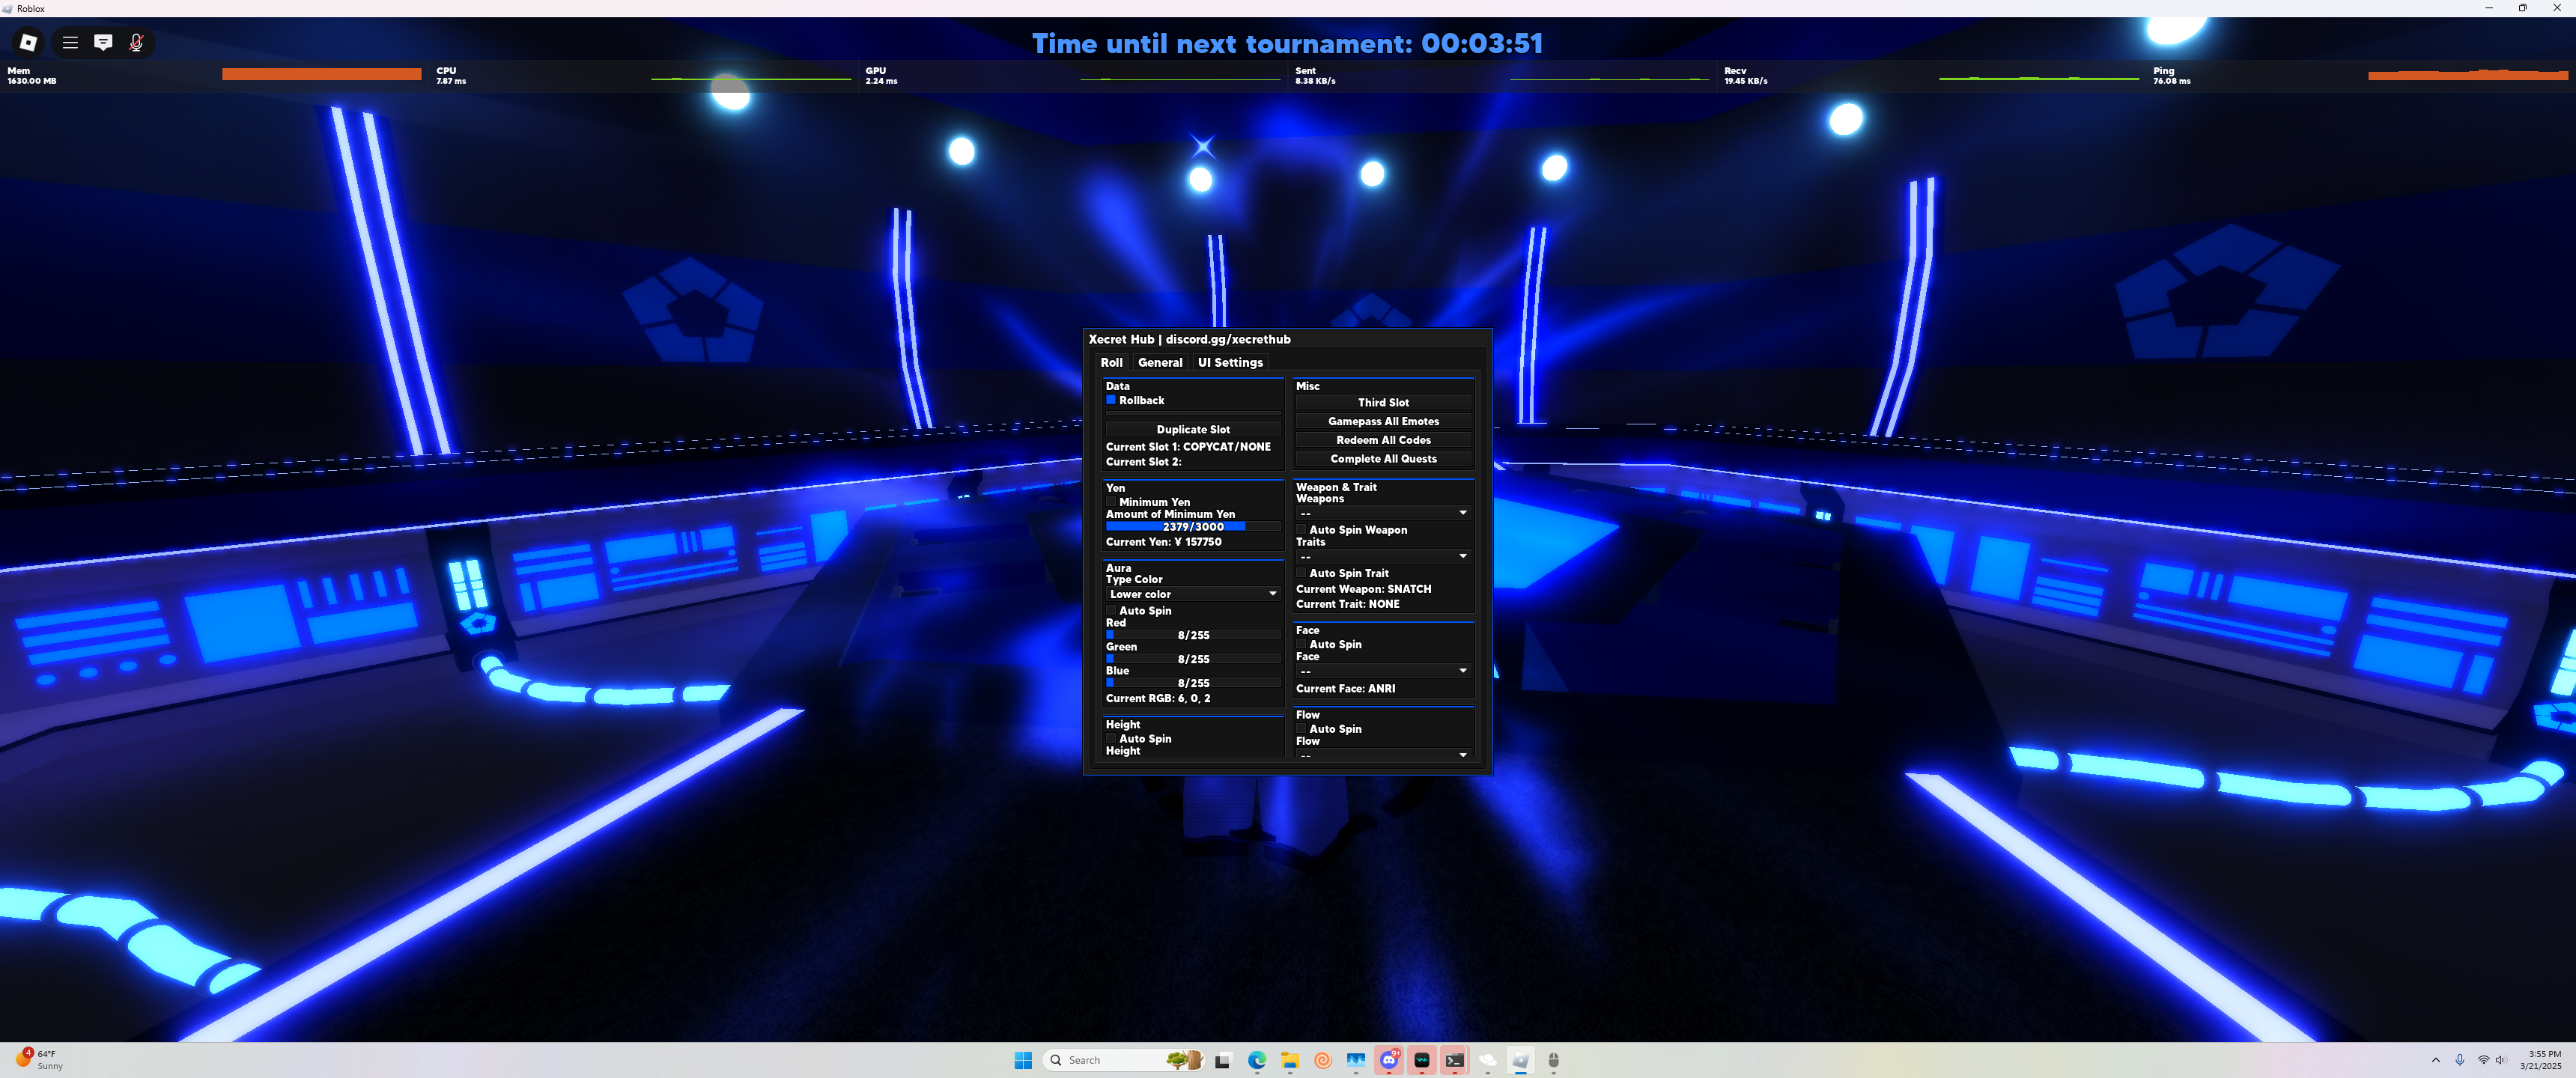Launch Microsoft Edge from taskbar

(x=1257, y=1060)
